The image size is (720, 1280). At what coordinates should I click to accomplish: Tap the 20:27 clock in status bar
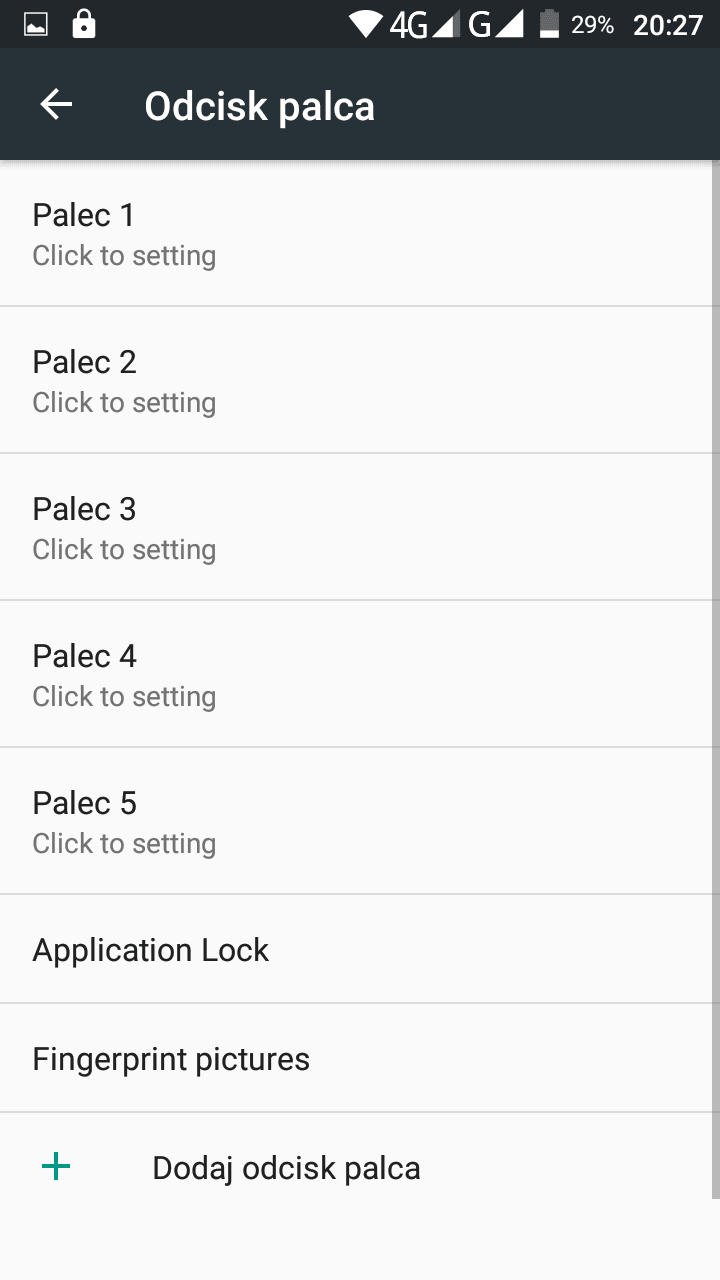(668, 25)
